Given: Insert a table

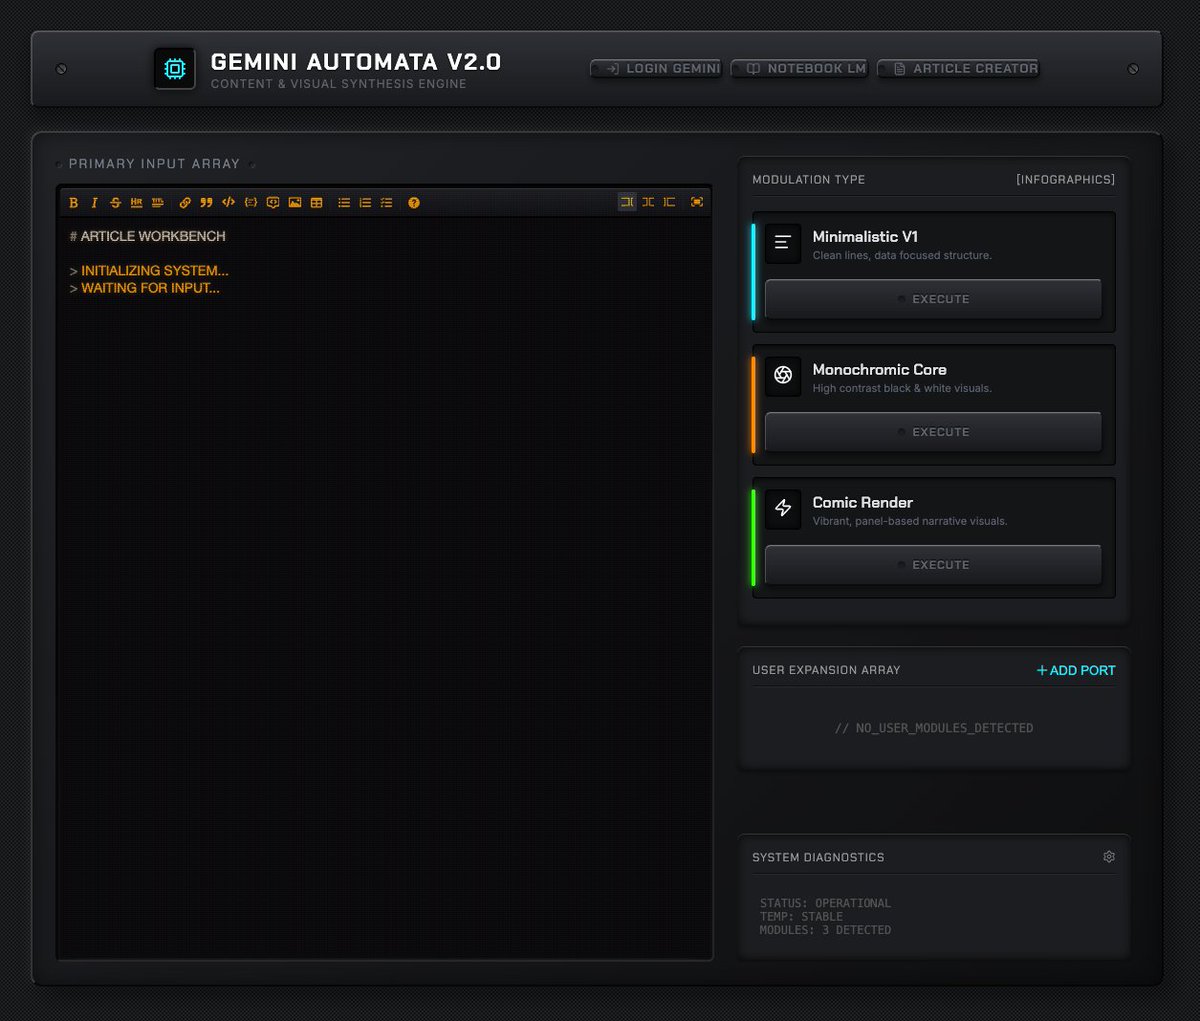Looking at the screenshot, I should [316, 203].
